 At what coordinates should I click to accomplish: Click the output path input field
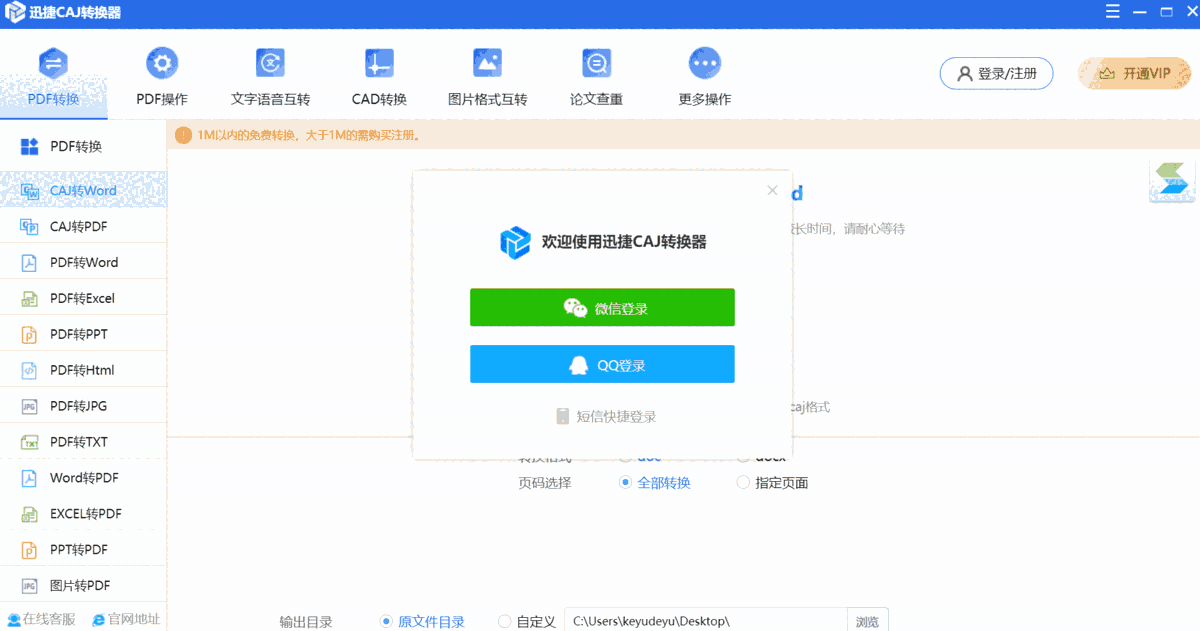(700, 620)
